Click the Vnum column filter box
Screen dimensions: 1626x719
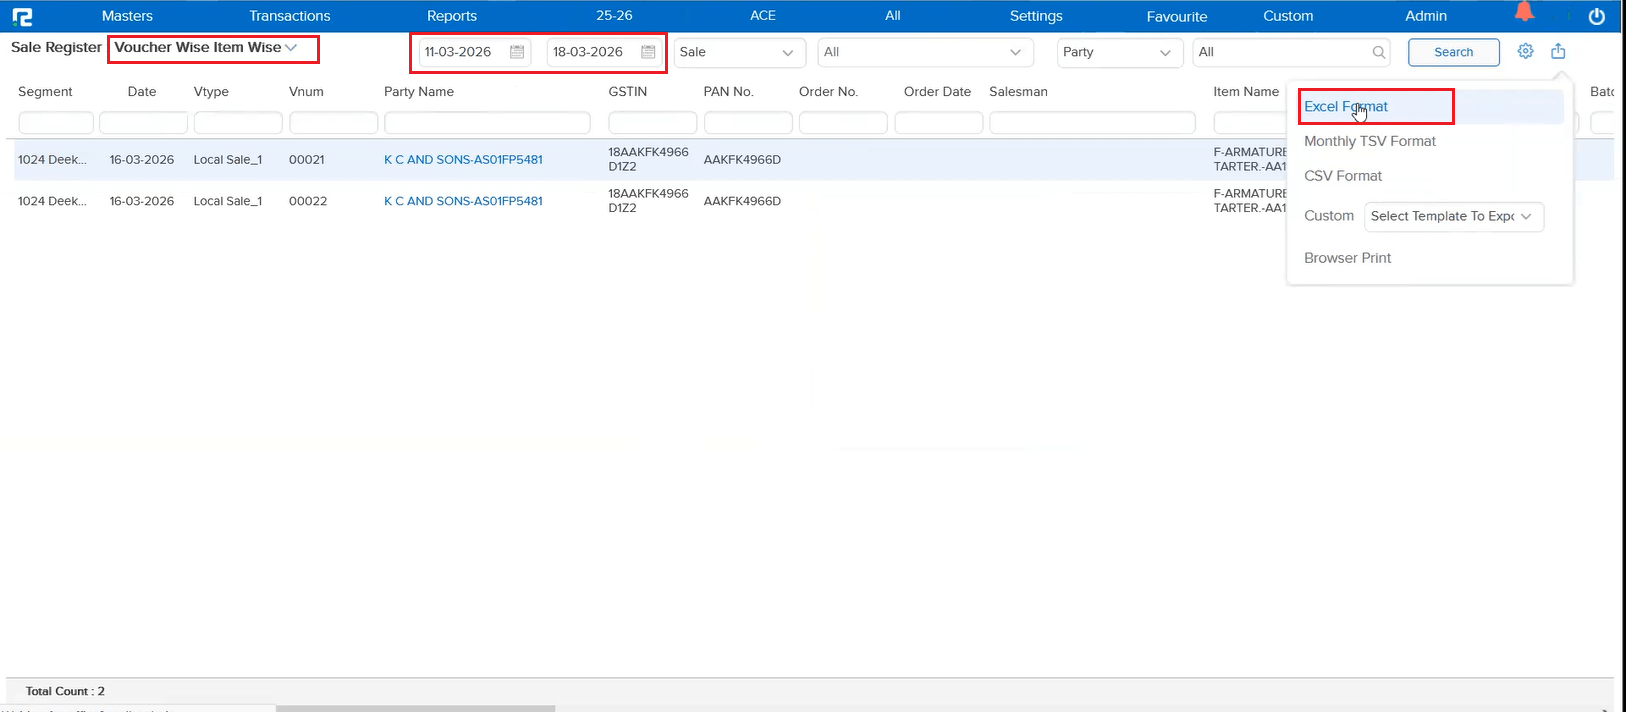tap(334, 122)
